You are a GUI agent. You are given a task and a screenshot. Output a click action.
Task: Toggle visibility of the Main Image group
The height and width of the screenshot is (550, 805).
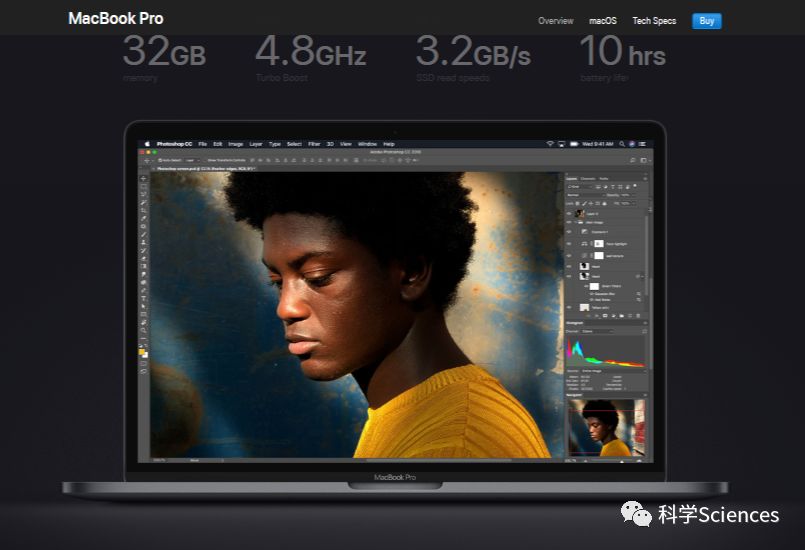tap(569, 222)
